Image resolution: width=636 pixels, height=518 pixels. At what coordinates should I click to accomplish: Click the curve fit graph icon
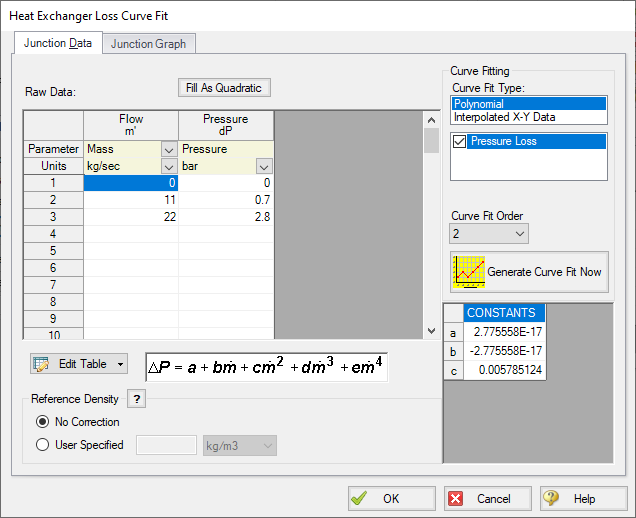469,271
